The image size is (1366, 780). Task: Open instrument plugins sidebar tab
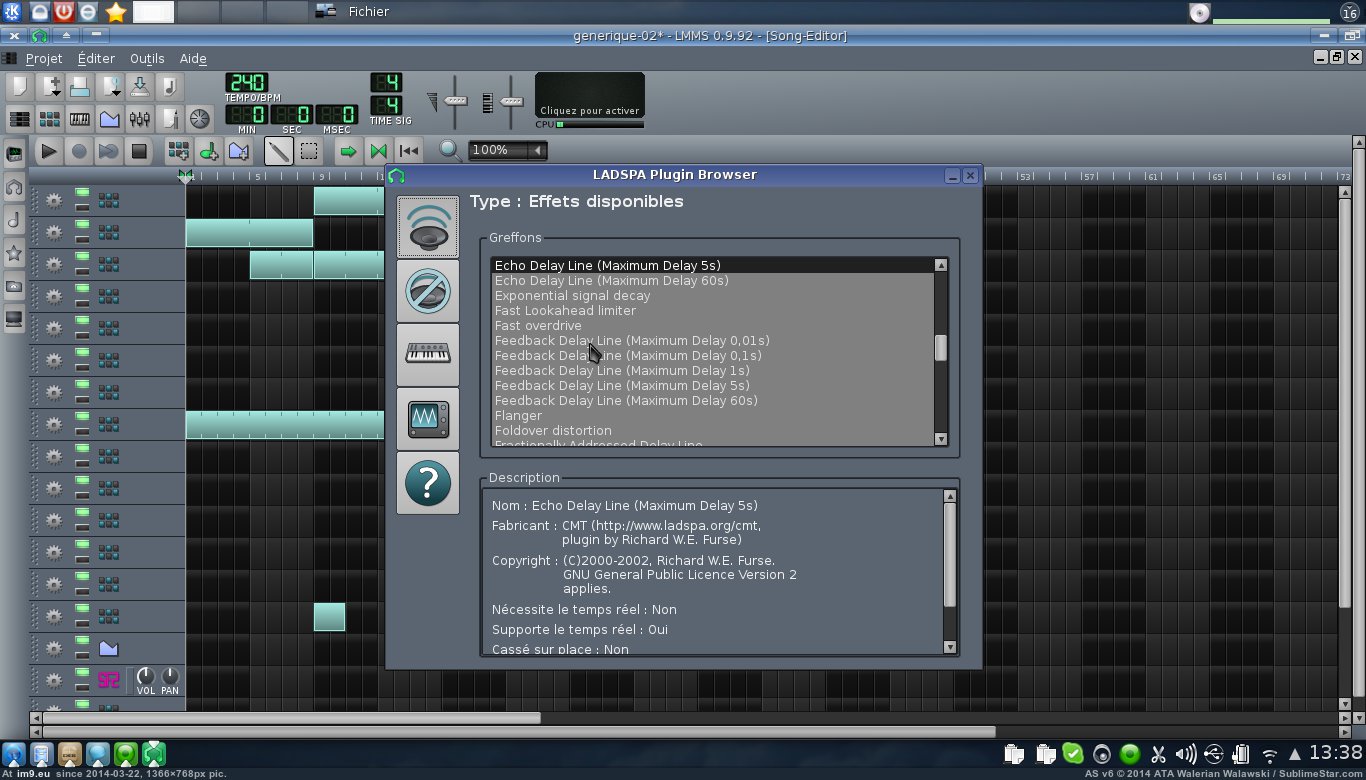click(x=14, y=154)
